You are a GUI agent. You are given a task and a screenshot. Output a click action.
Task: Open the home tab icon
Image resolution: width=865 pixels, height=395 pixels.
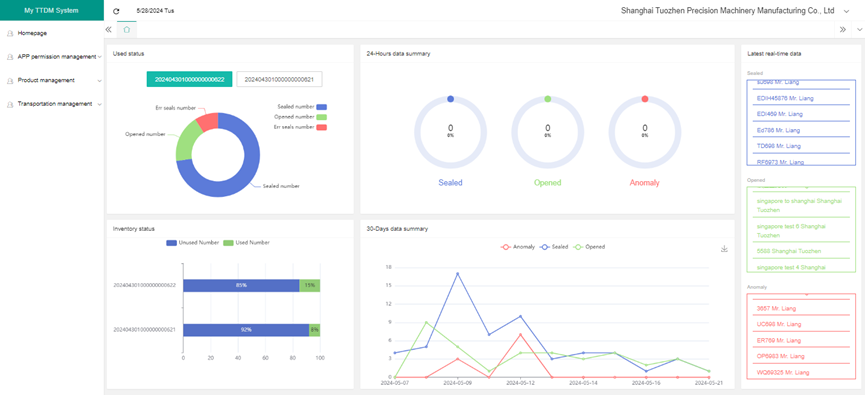point(127,30)
